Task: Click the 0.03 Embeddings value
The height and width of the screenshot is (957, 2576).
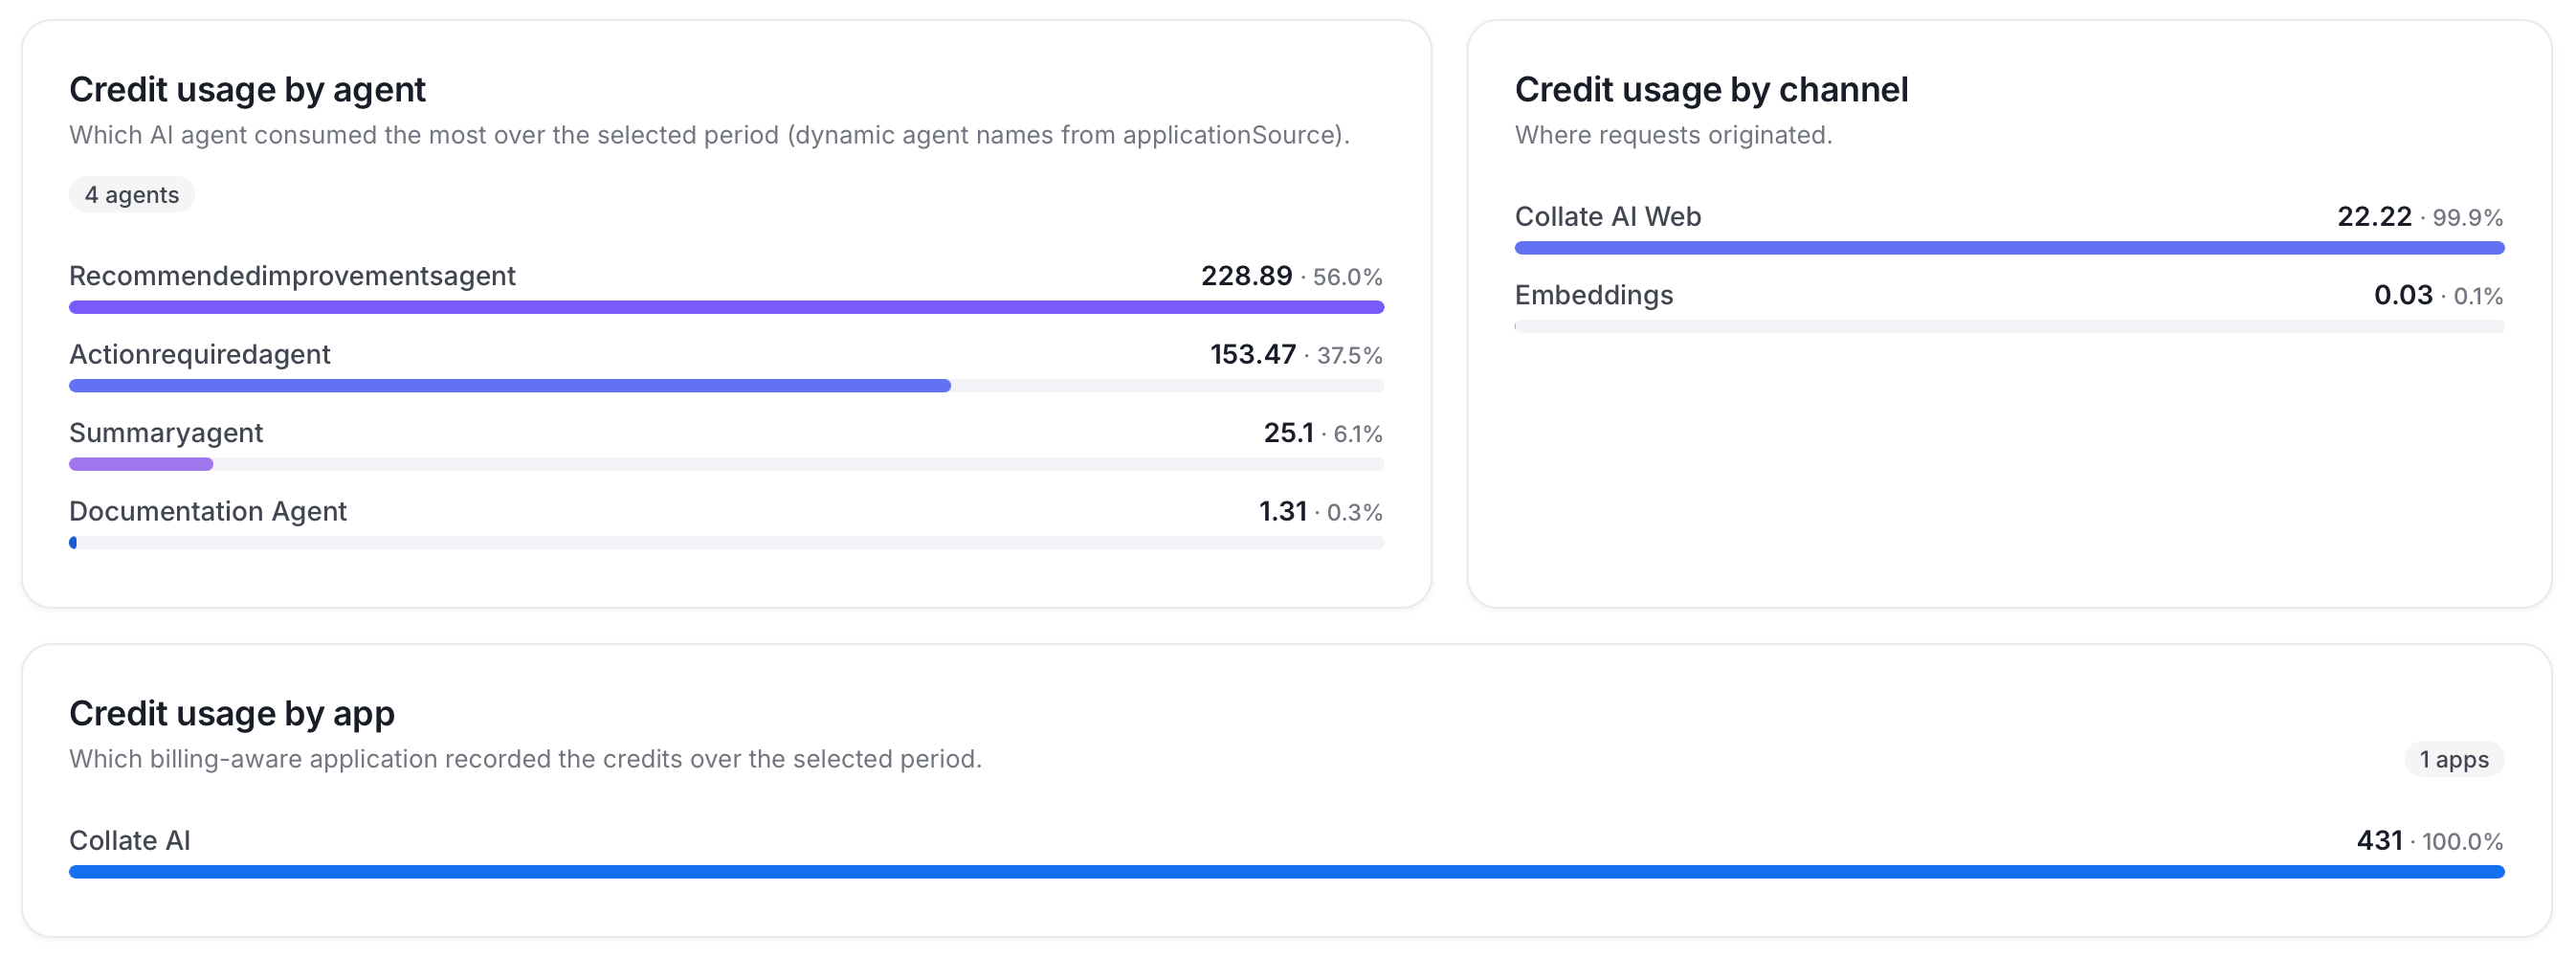Action: [x=2403, y=296]
